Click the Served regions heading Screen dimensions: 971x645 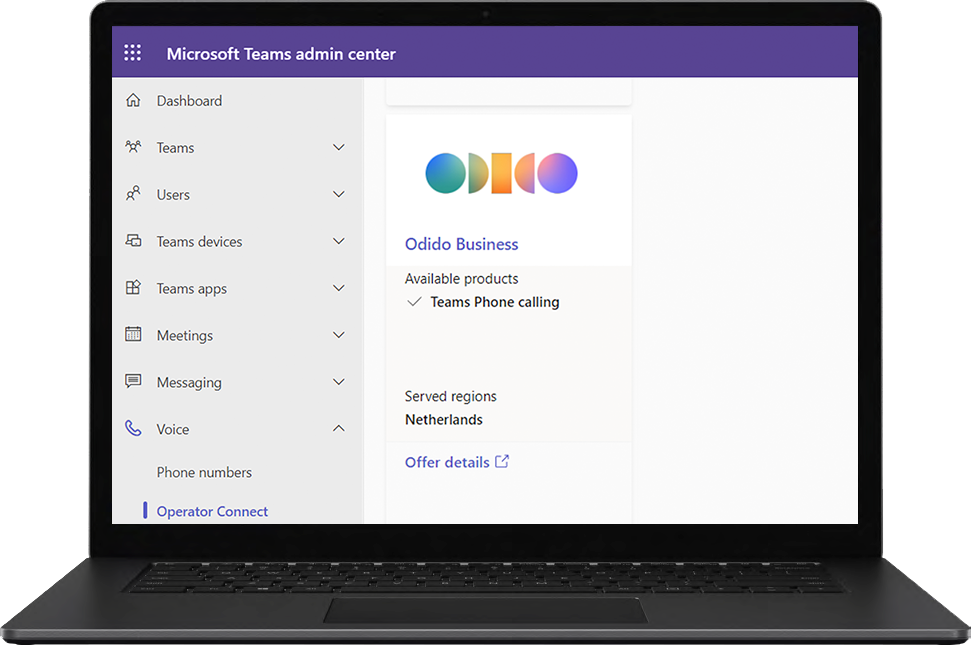click(451, 397)
